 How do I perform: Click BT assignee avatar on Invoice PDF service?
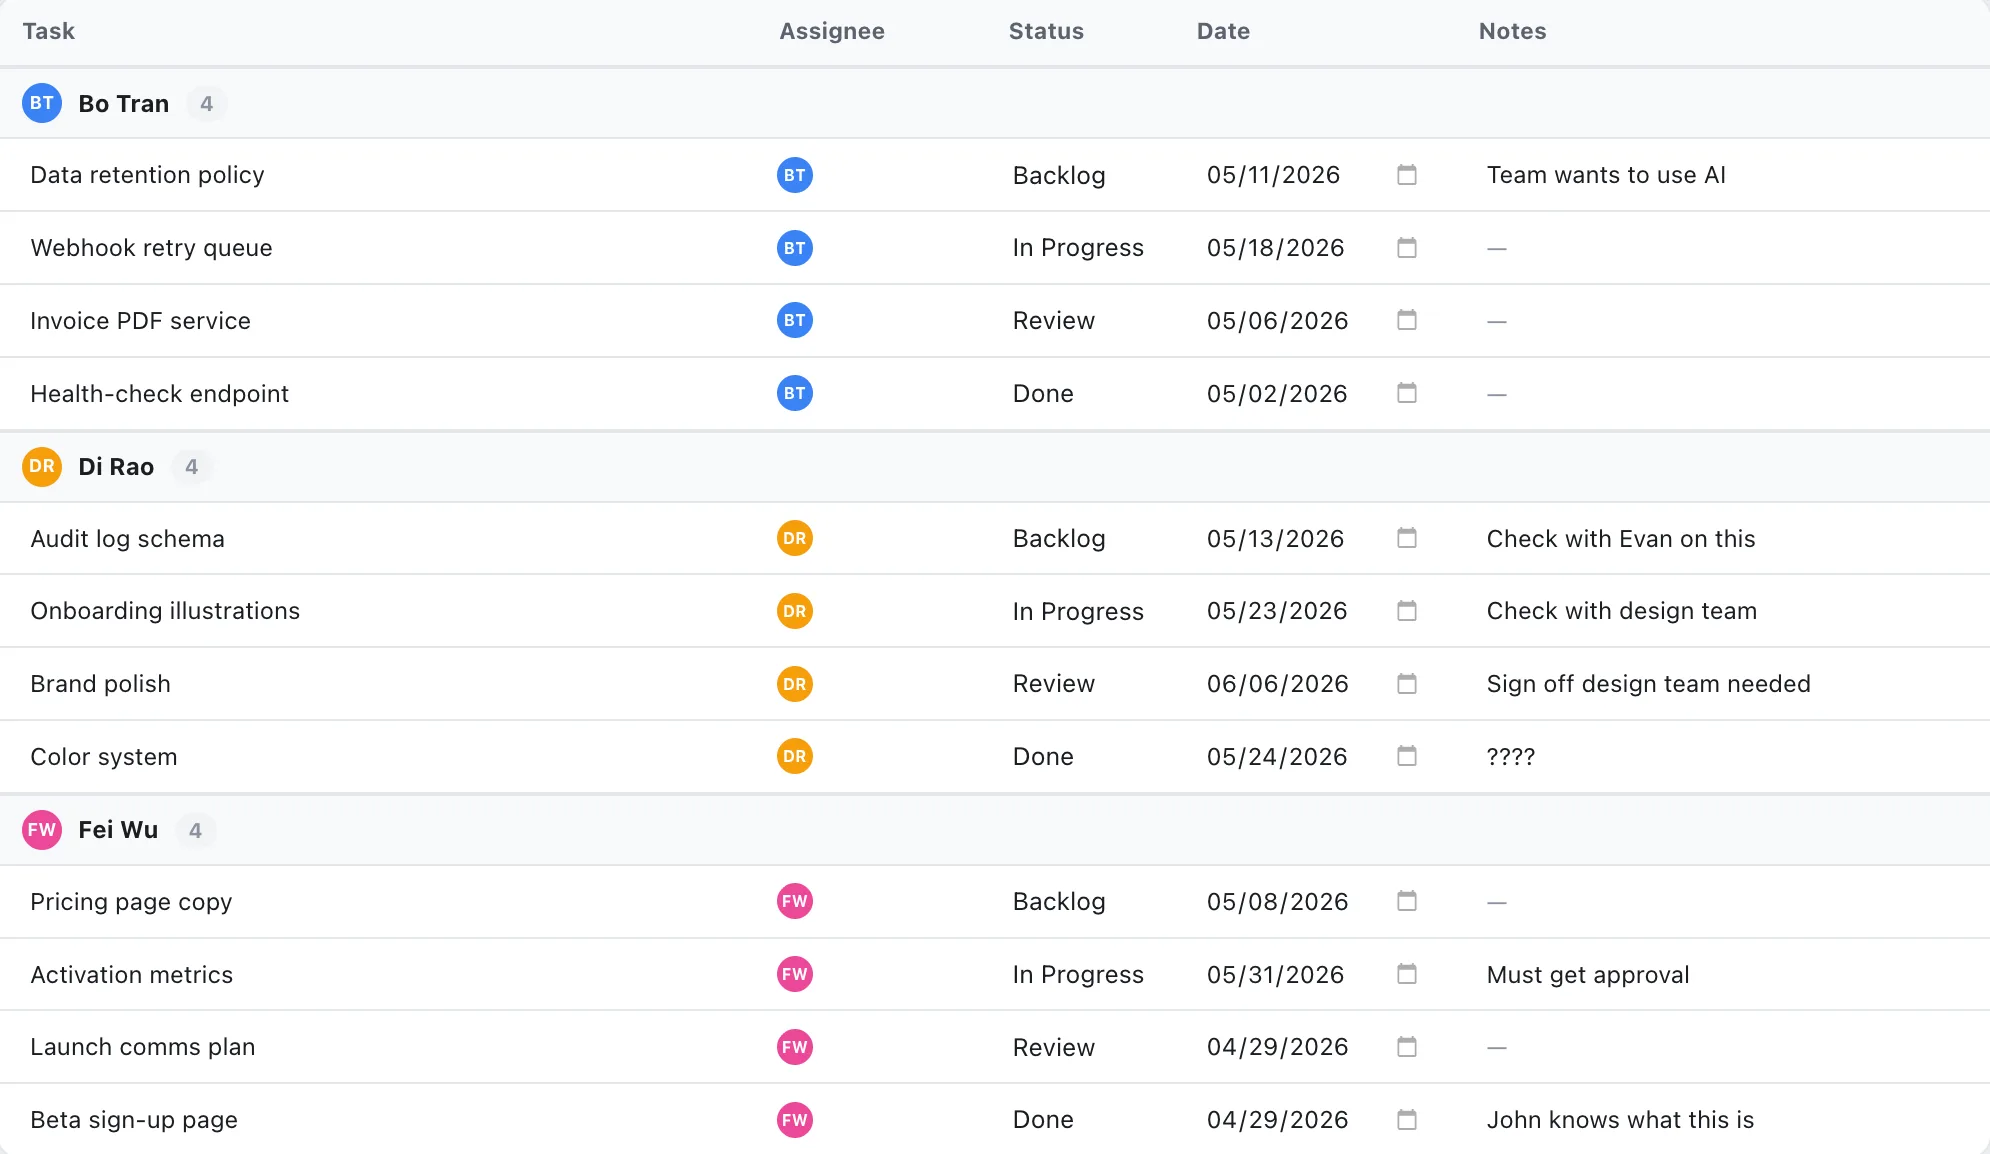795,320
